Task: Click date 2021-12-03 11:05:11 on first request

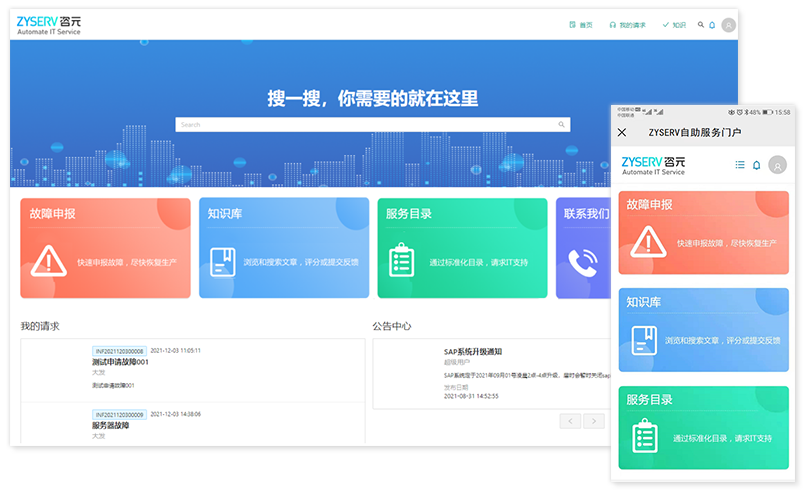Action: click(175, 350)
